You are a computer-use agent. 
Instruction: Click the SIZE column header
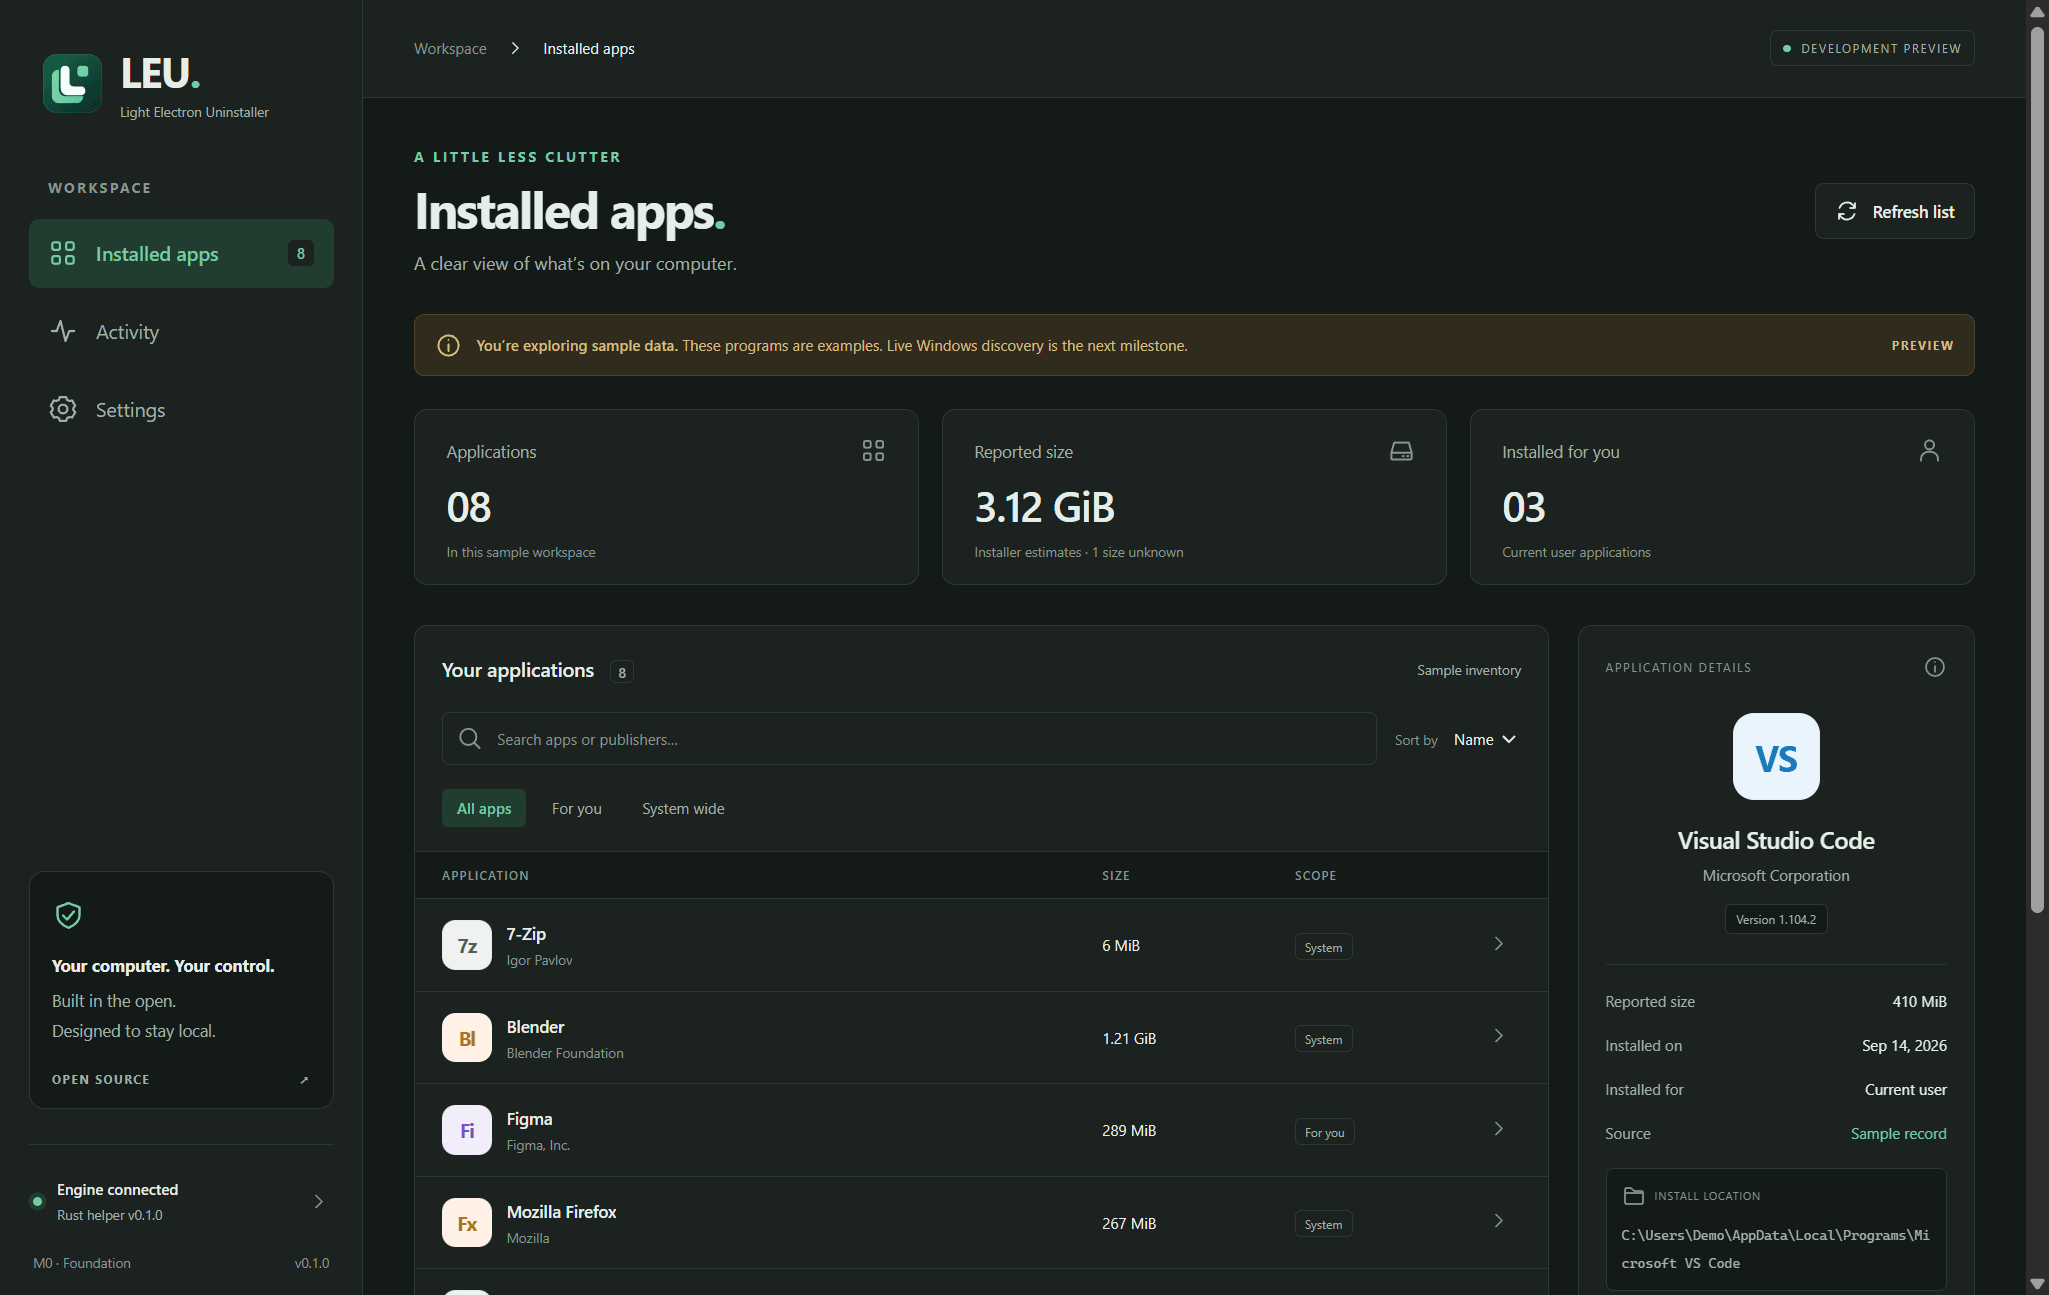click(1116, 875)
